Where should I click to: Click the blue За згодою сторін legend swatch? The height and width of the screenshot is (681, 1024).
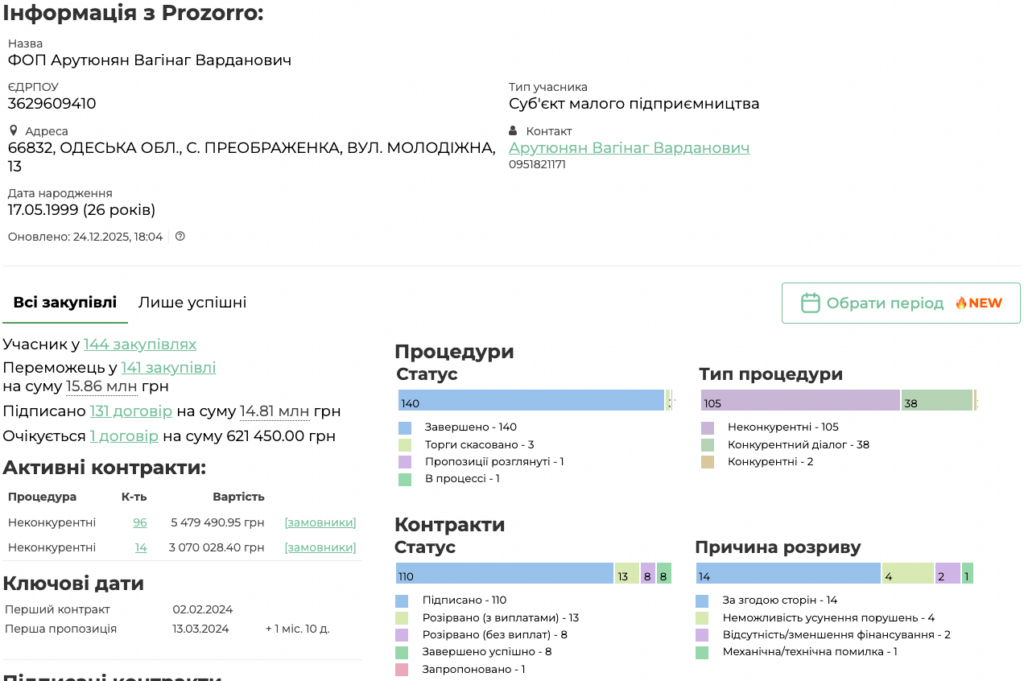pos(702,600)
